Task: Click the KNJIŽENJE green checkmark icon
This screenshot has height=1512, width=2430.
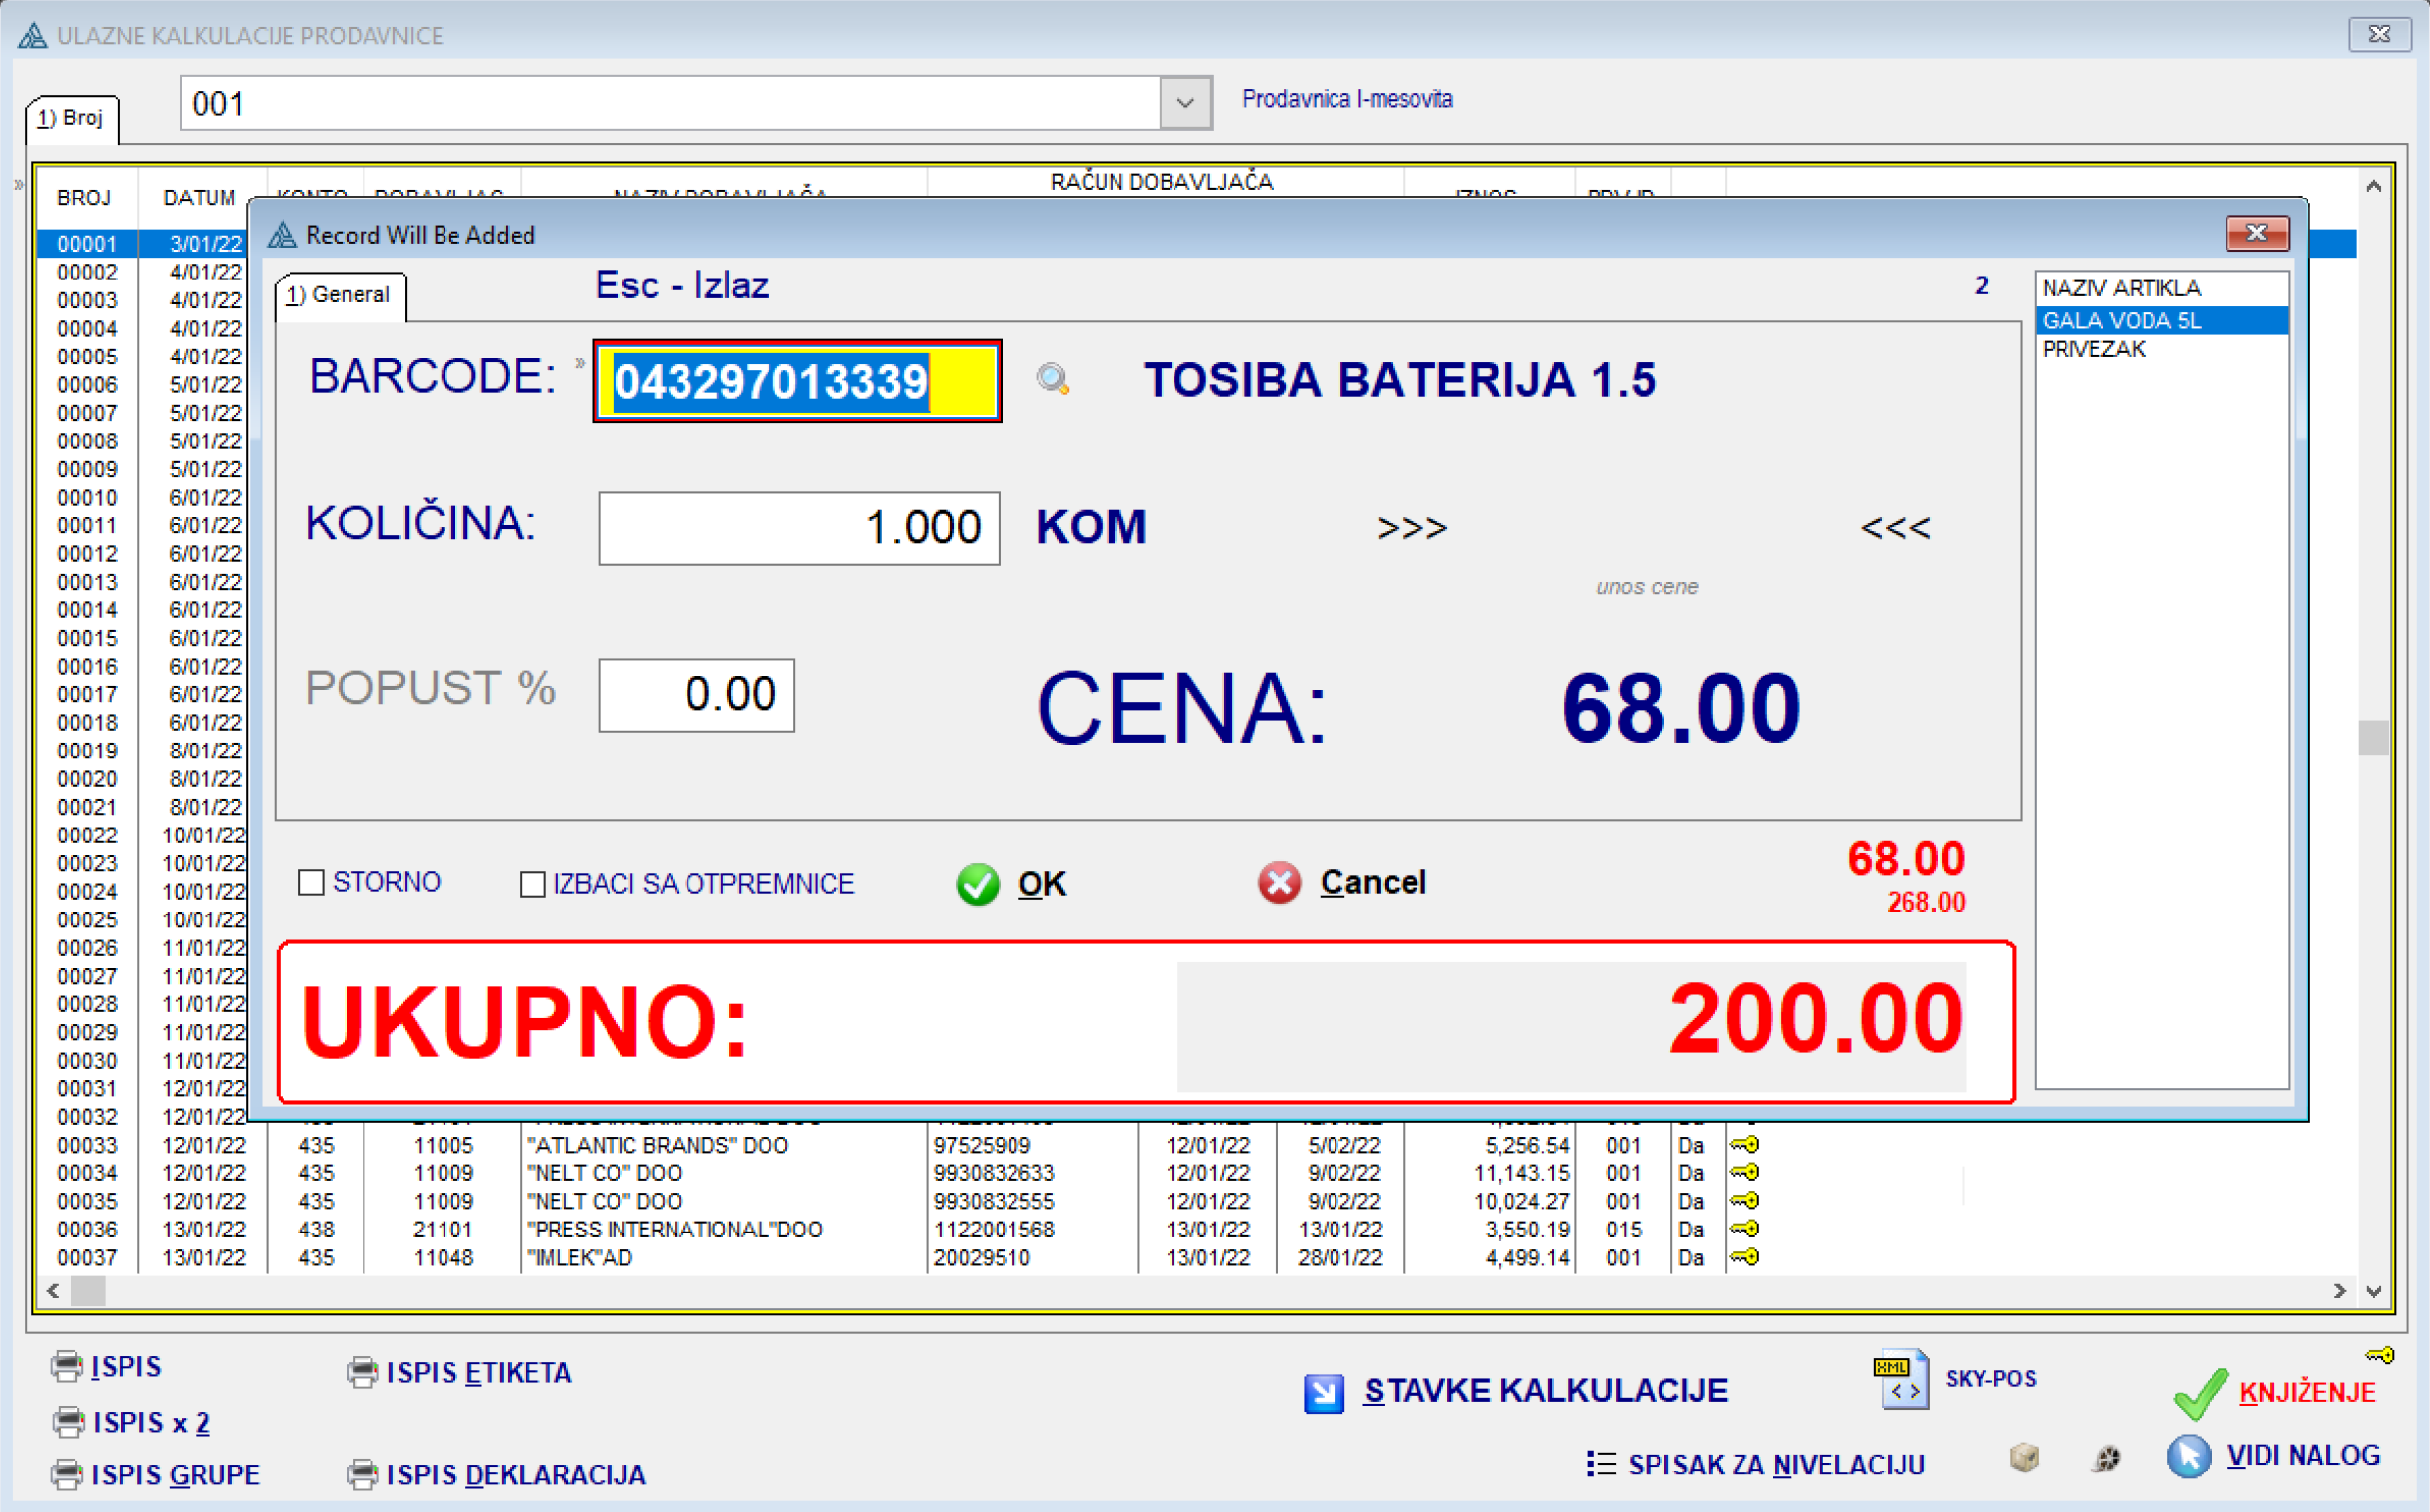Action: 2200,1393
